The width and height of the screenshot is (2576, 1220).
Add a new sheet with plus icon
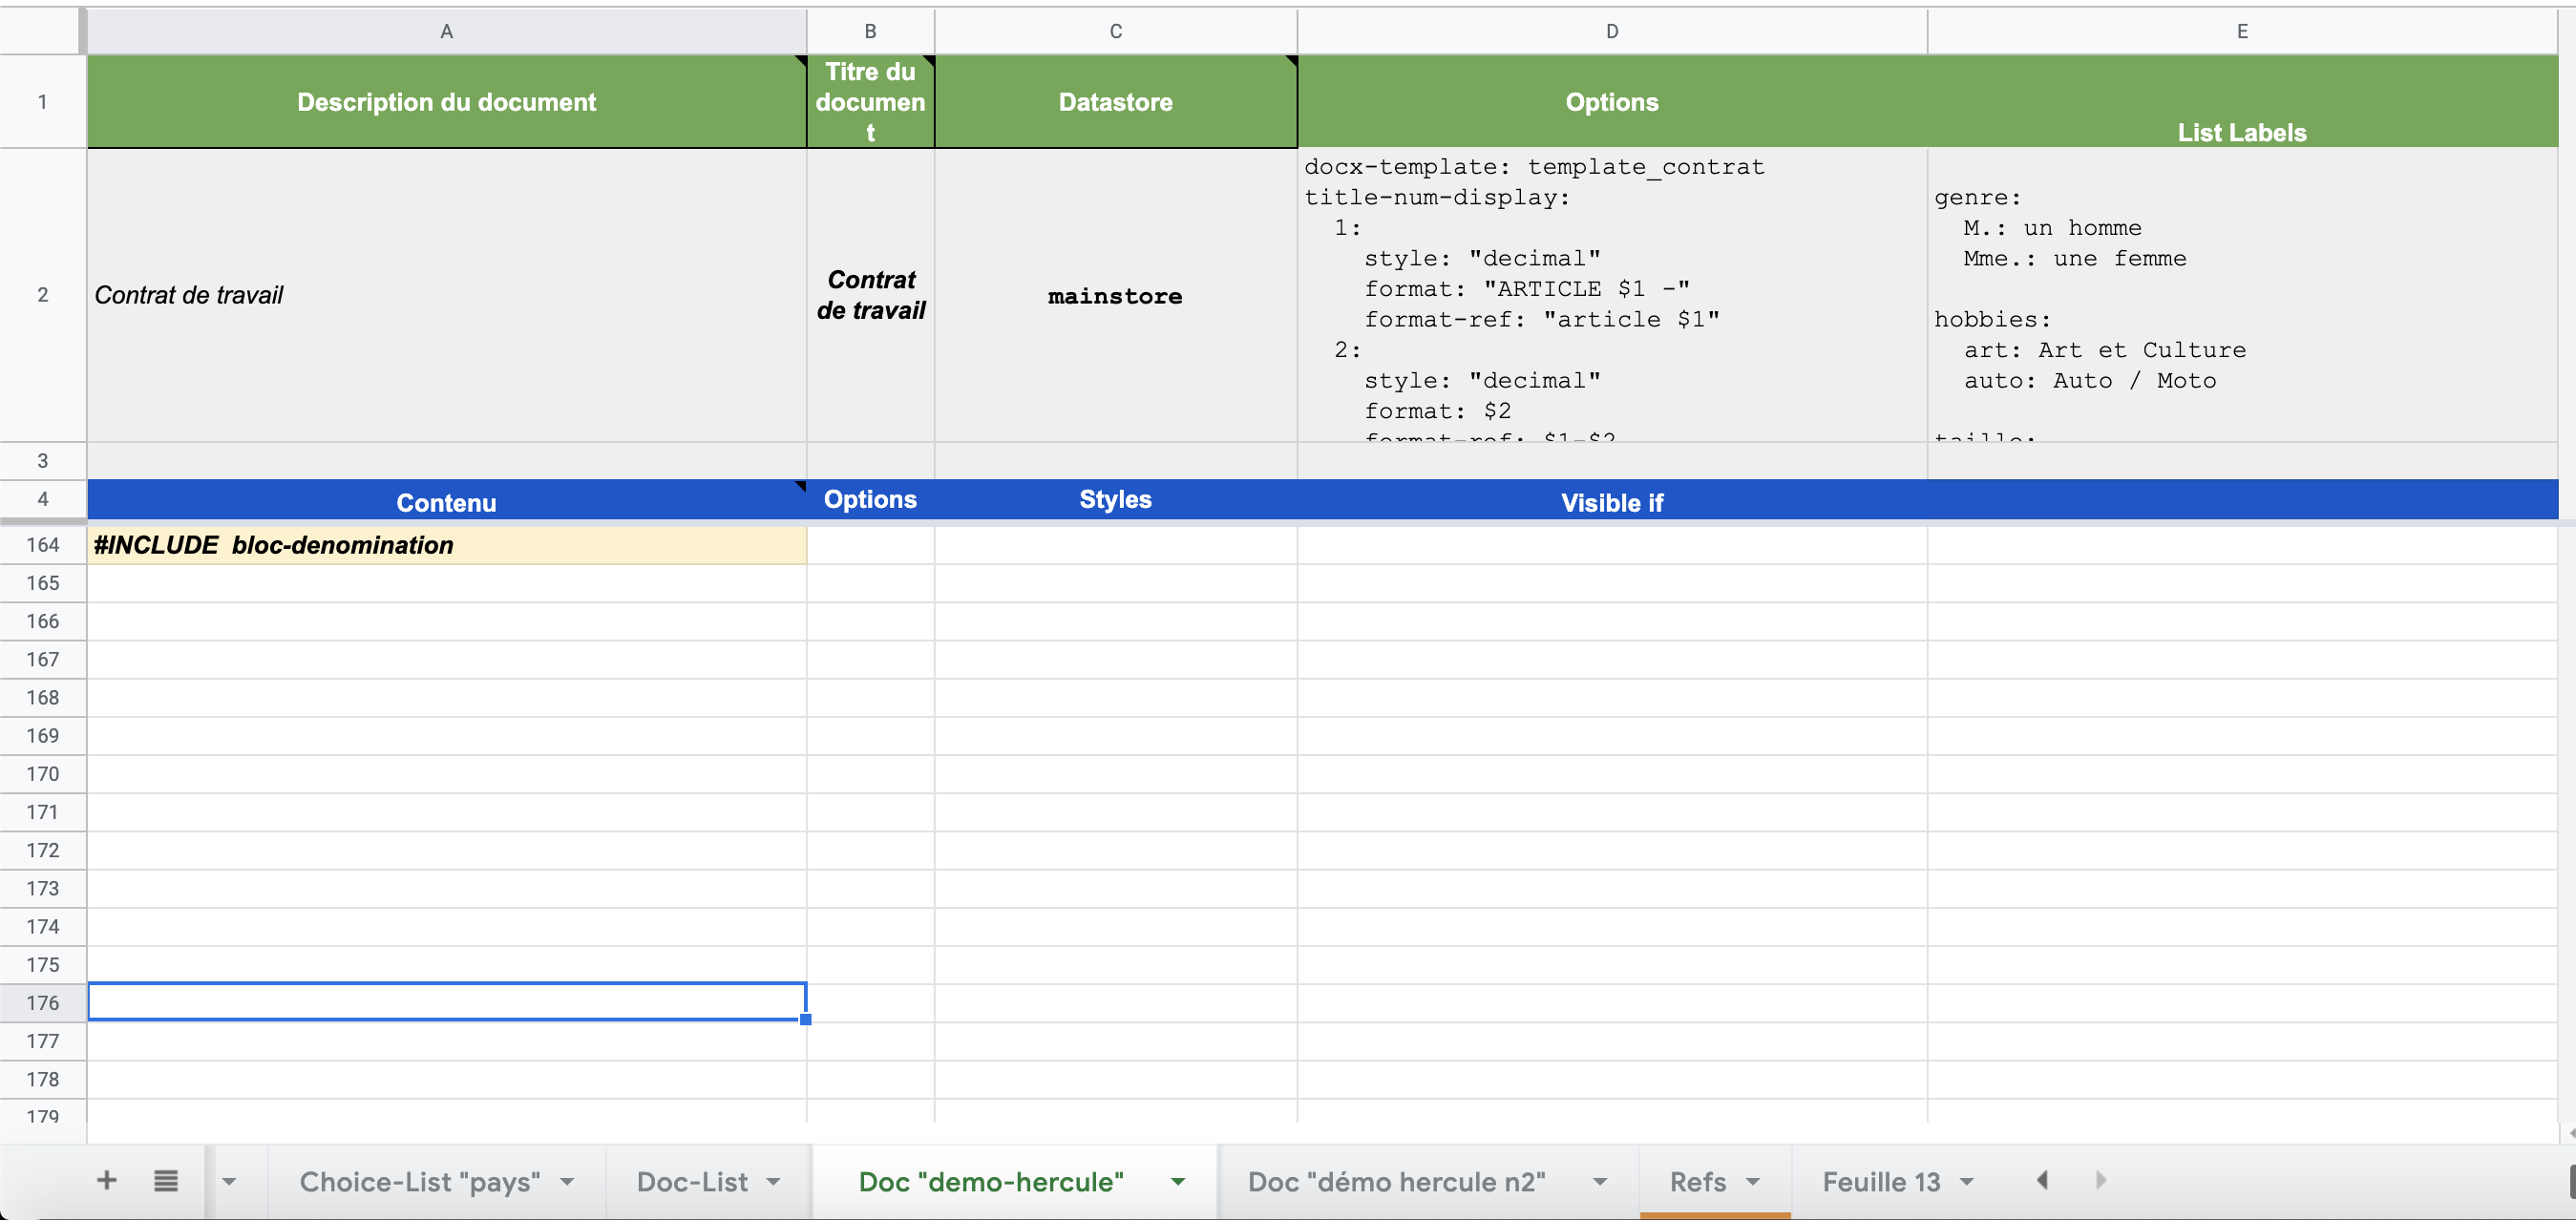pos(107,1181)
